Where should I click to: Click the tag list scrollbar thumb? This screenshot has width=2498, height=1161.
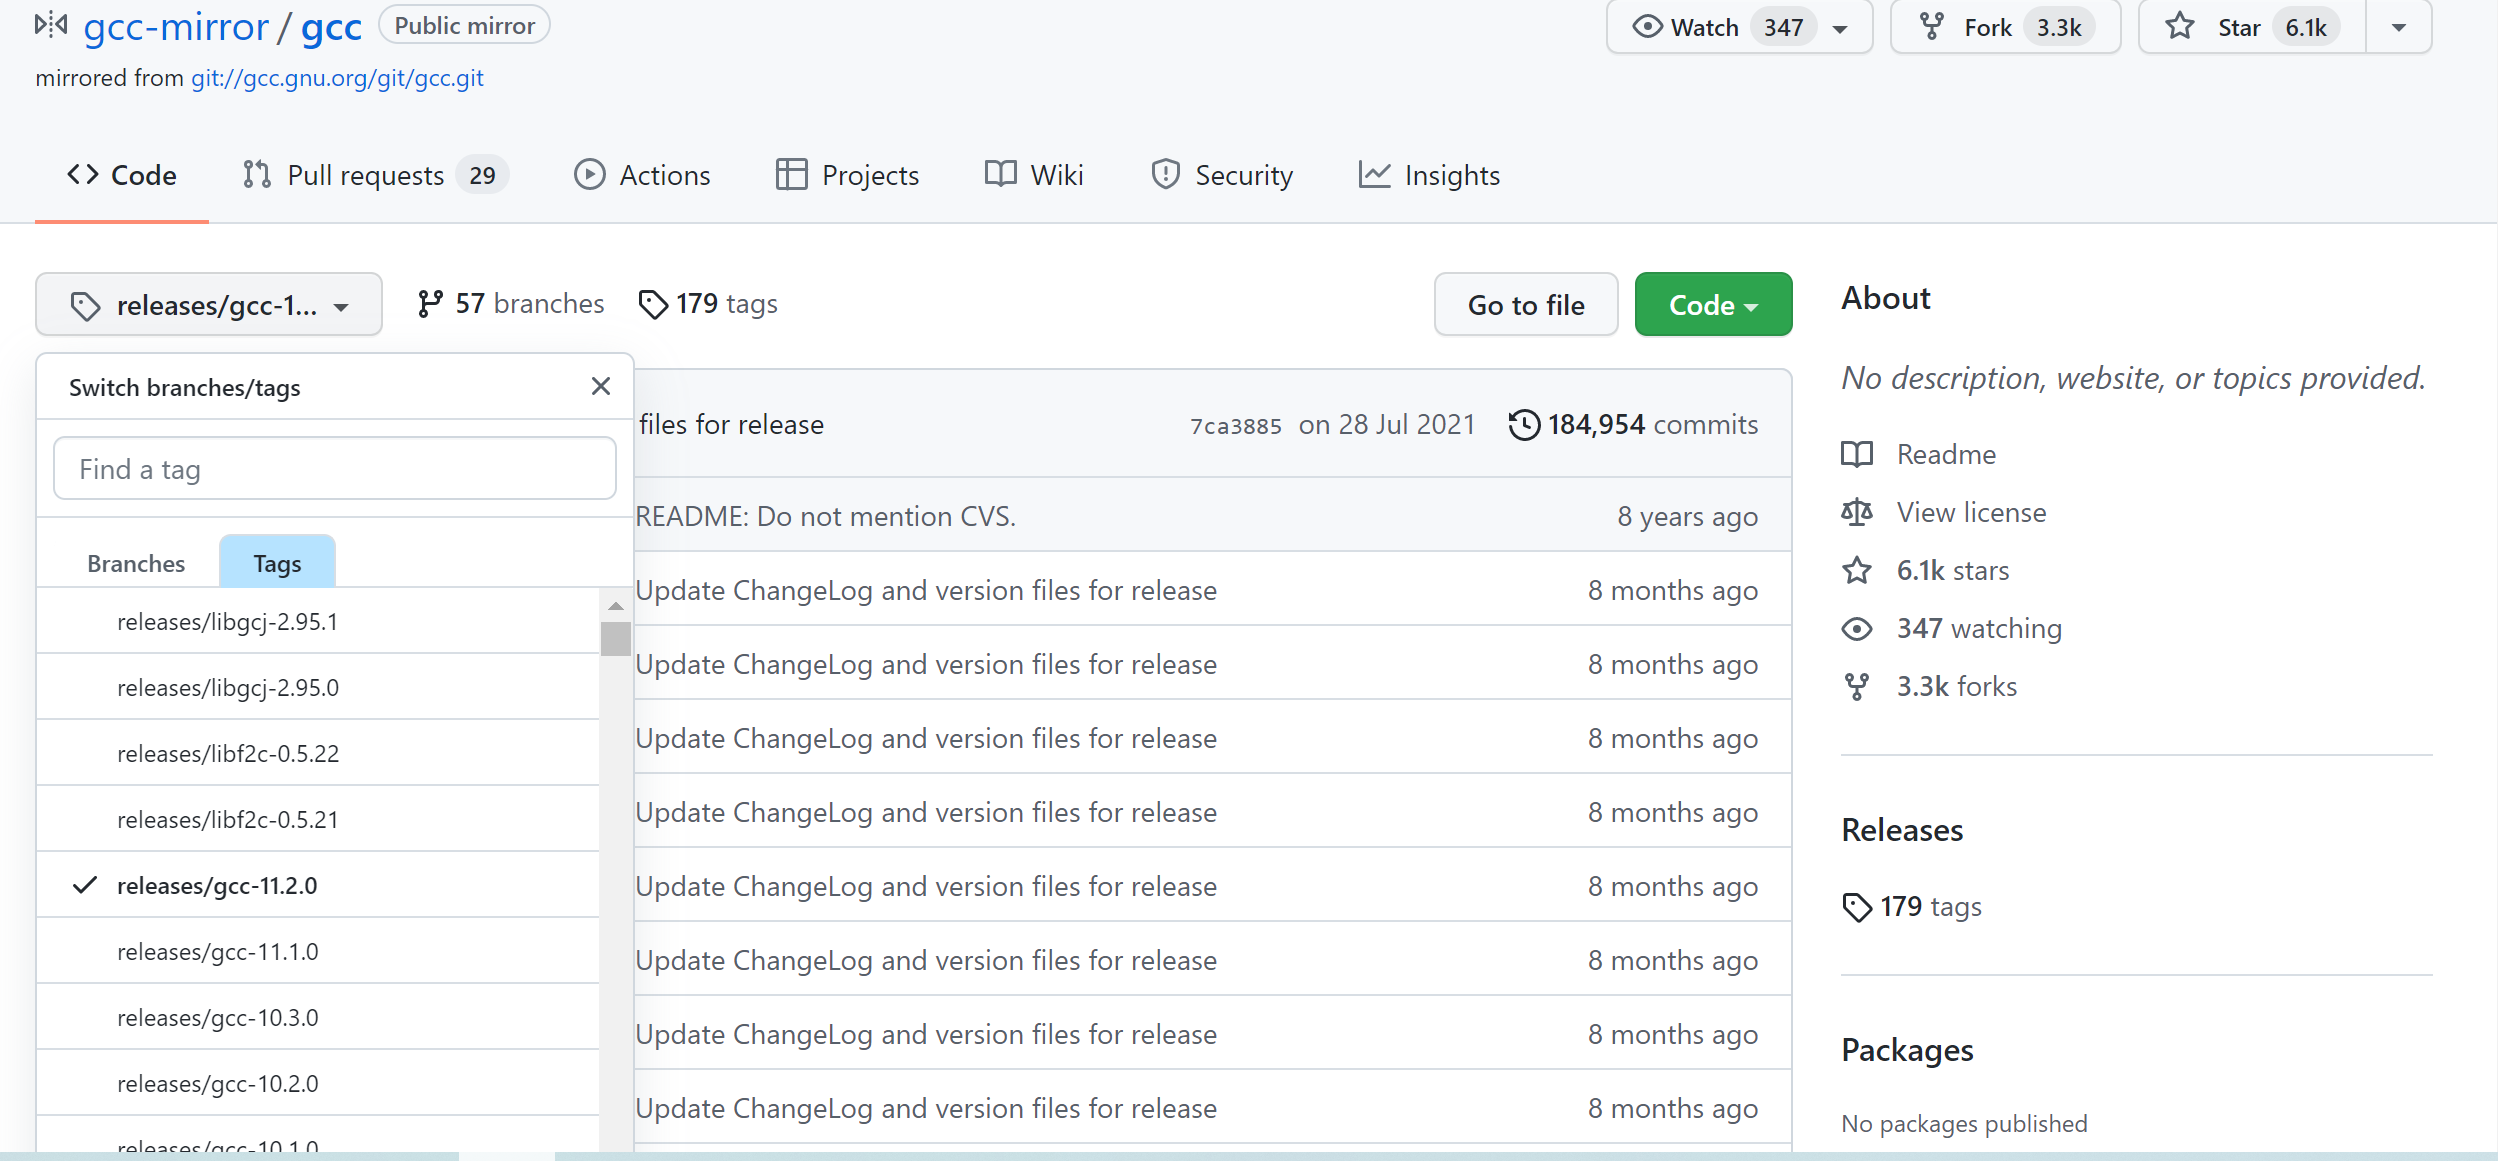click(x=615, y=638)
